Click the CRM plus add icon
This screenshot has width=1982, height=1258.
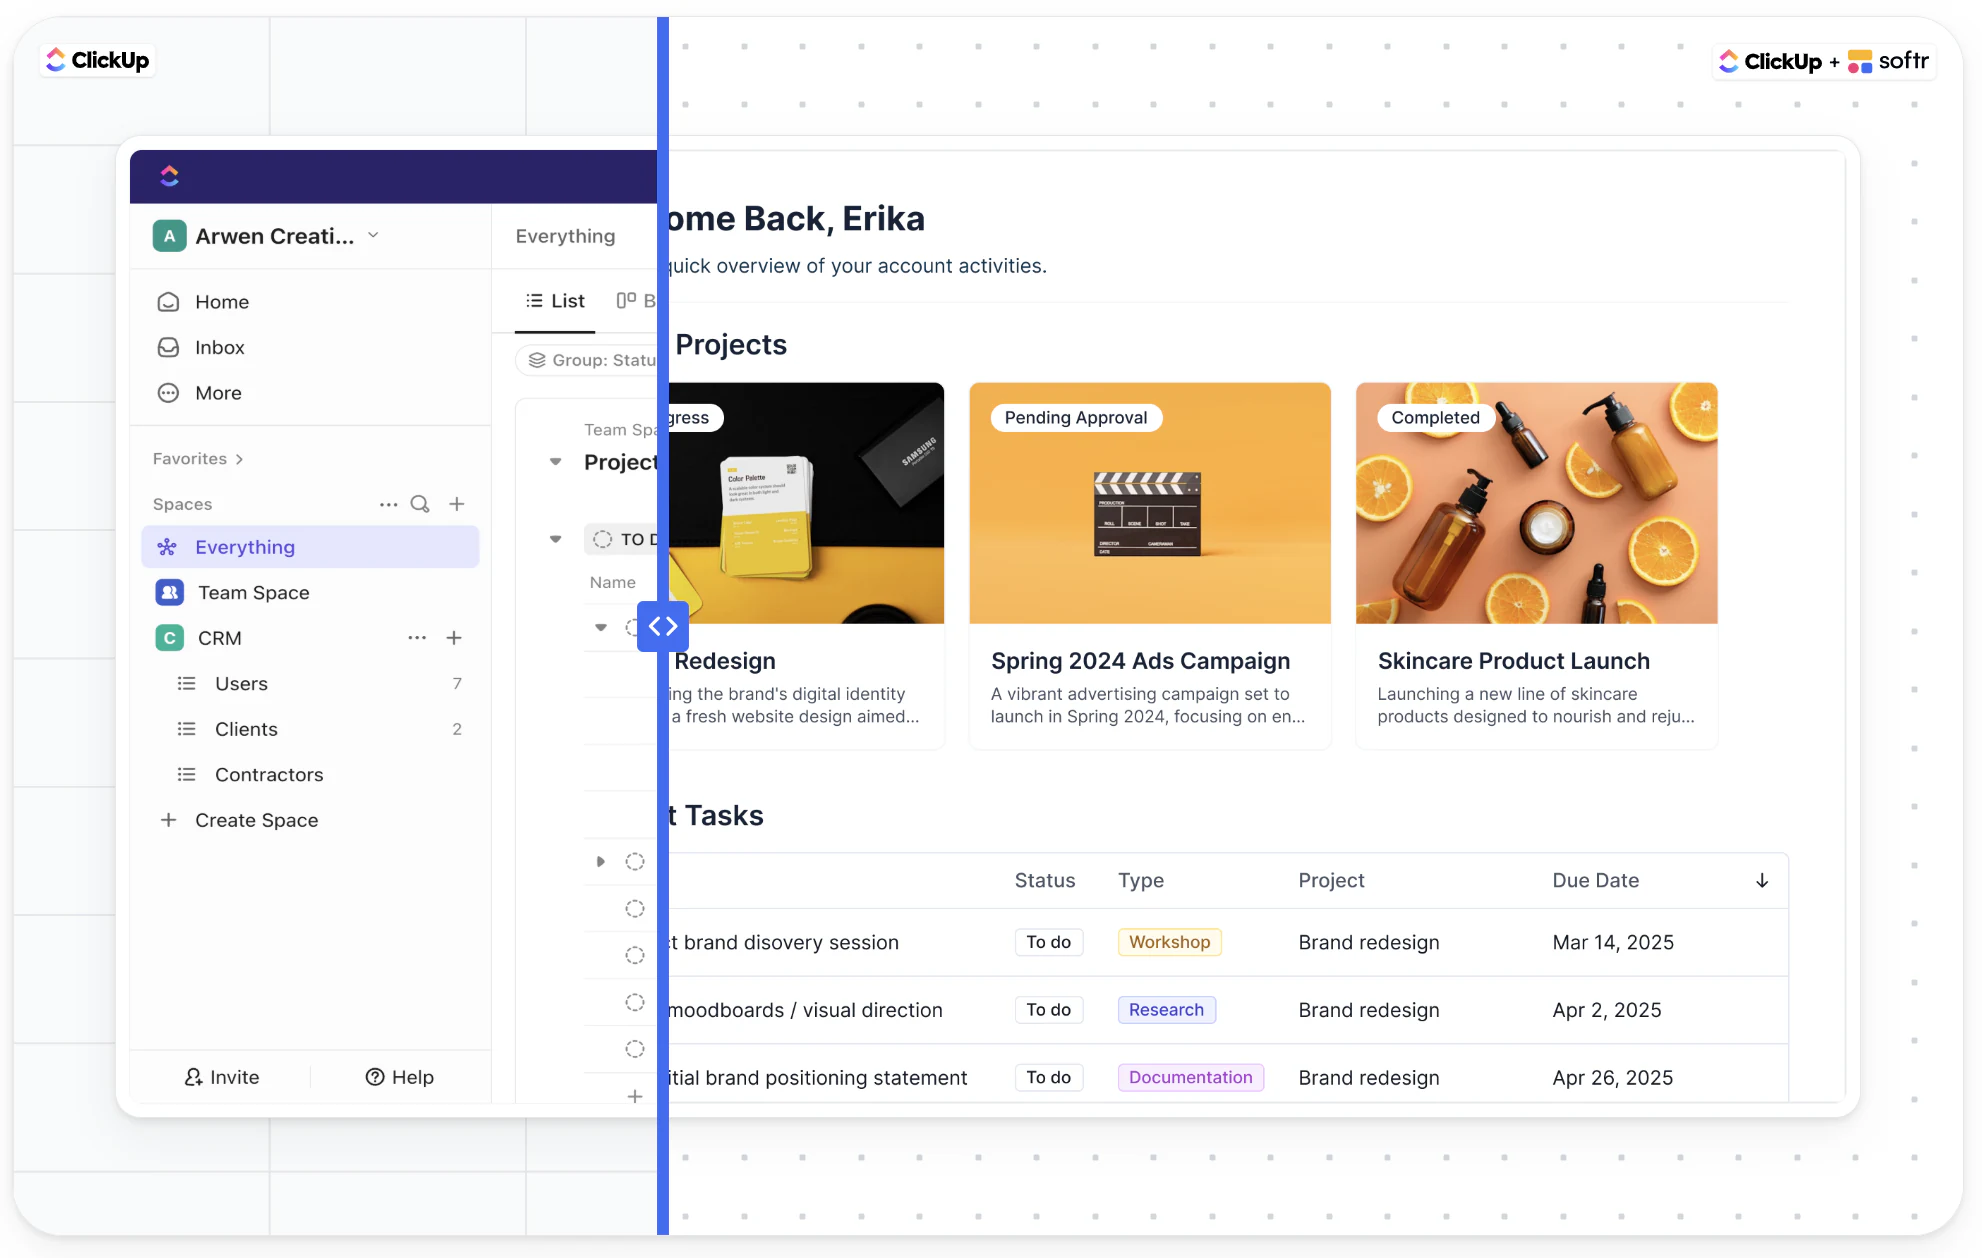coord(454,638)
